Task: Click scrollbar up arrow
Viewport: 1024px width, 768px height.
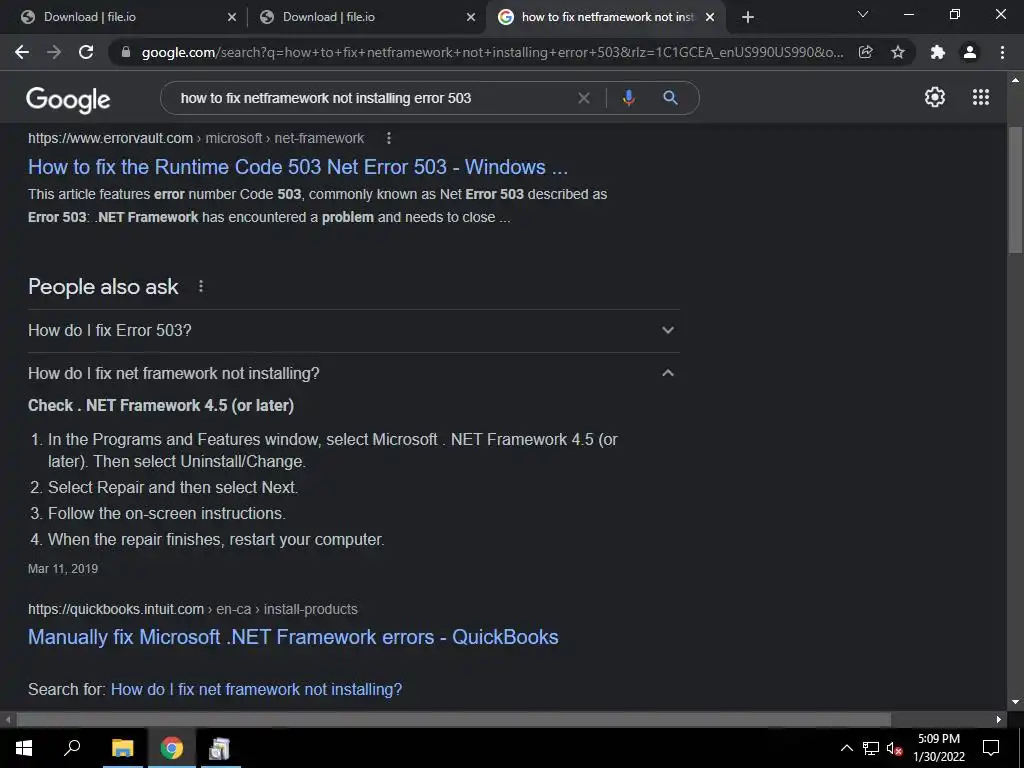Action: [x=1015, y=80]
